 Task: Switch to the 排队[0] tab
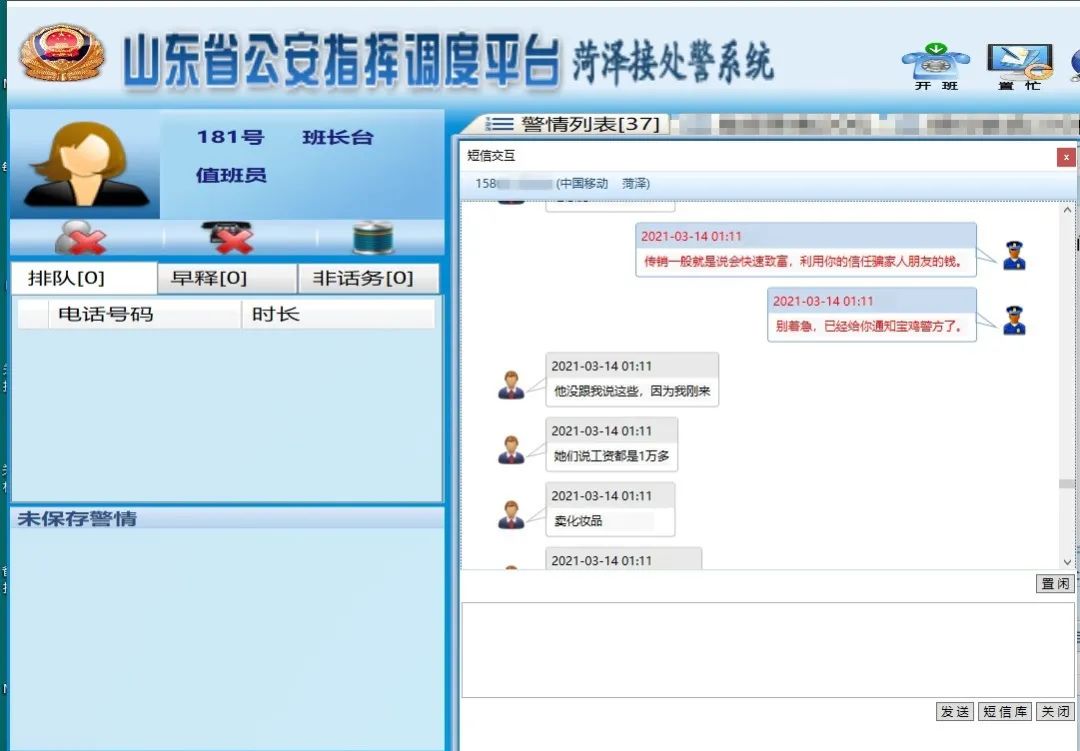(83, 279)
